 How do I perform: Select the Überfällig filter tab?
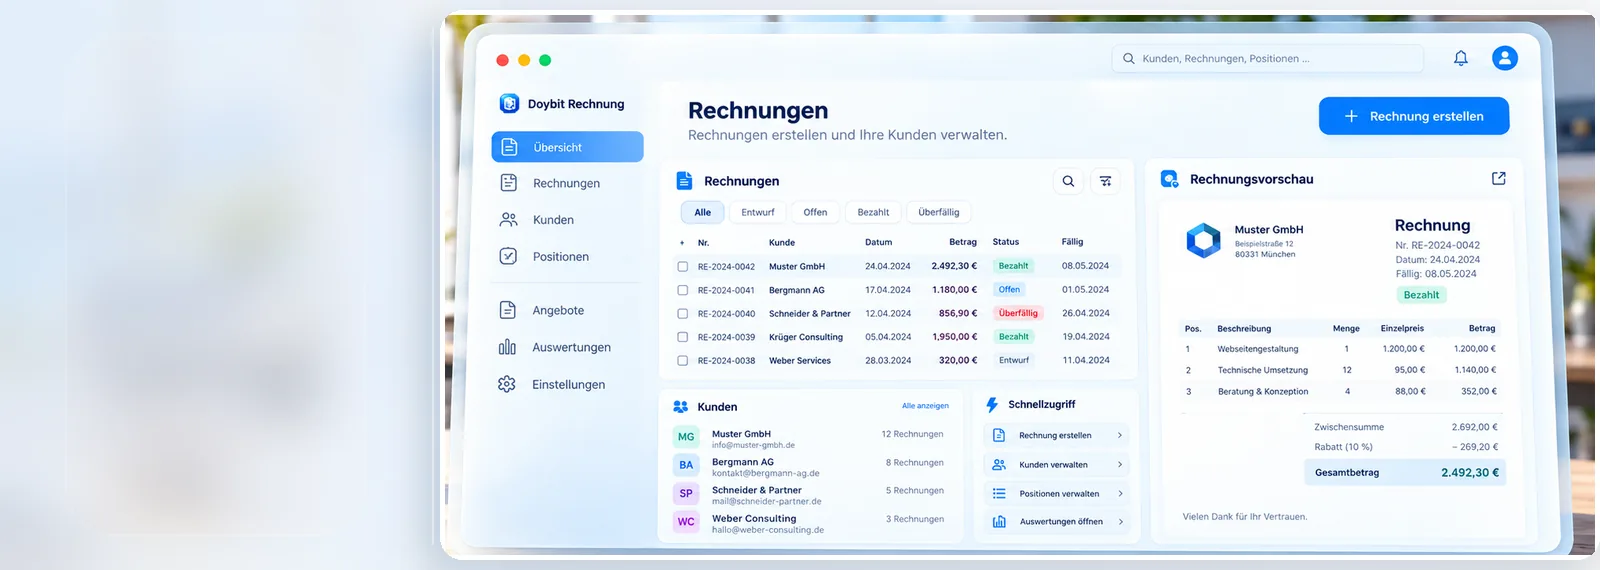[x=939, y=212]
